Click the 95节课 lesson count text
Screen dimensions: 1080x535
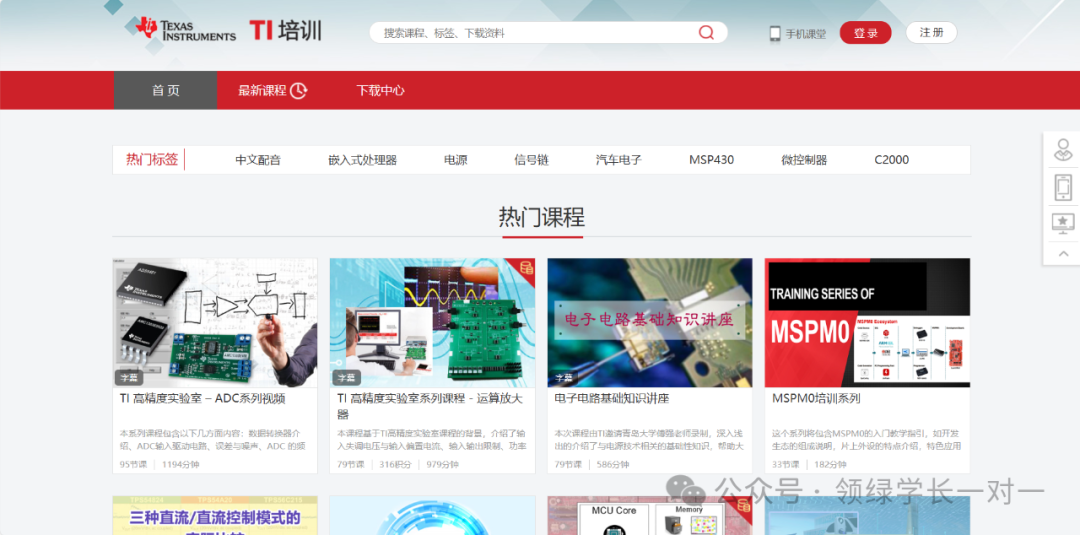pos(134,464)
